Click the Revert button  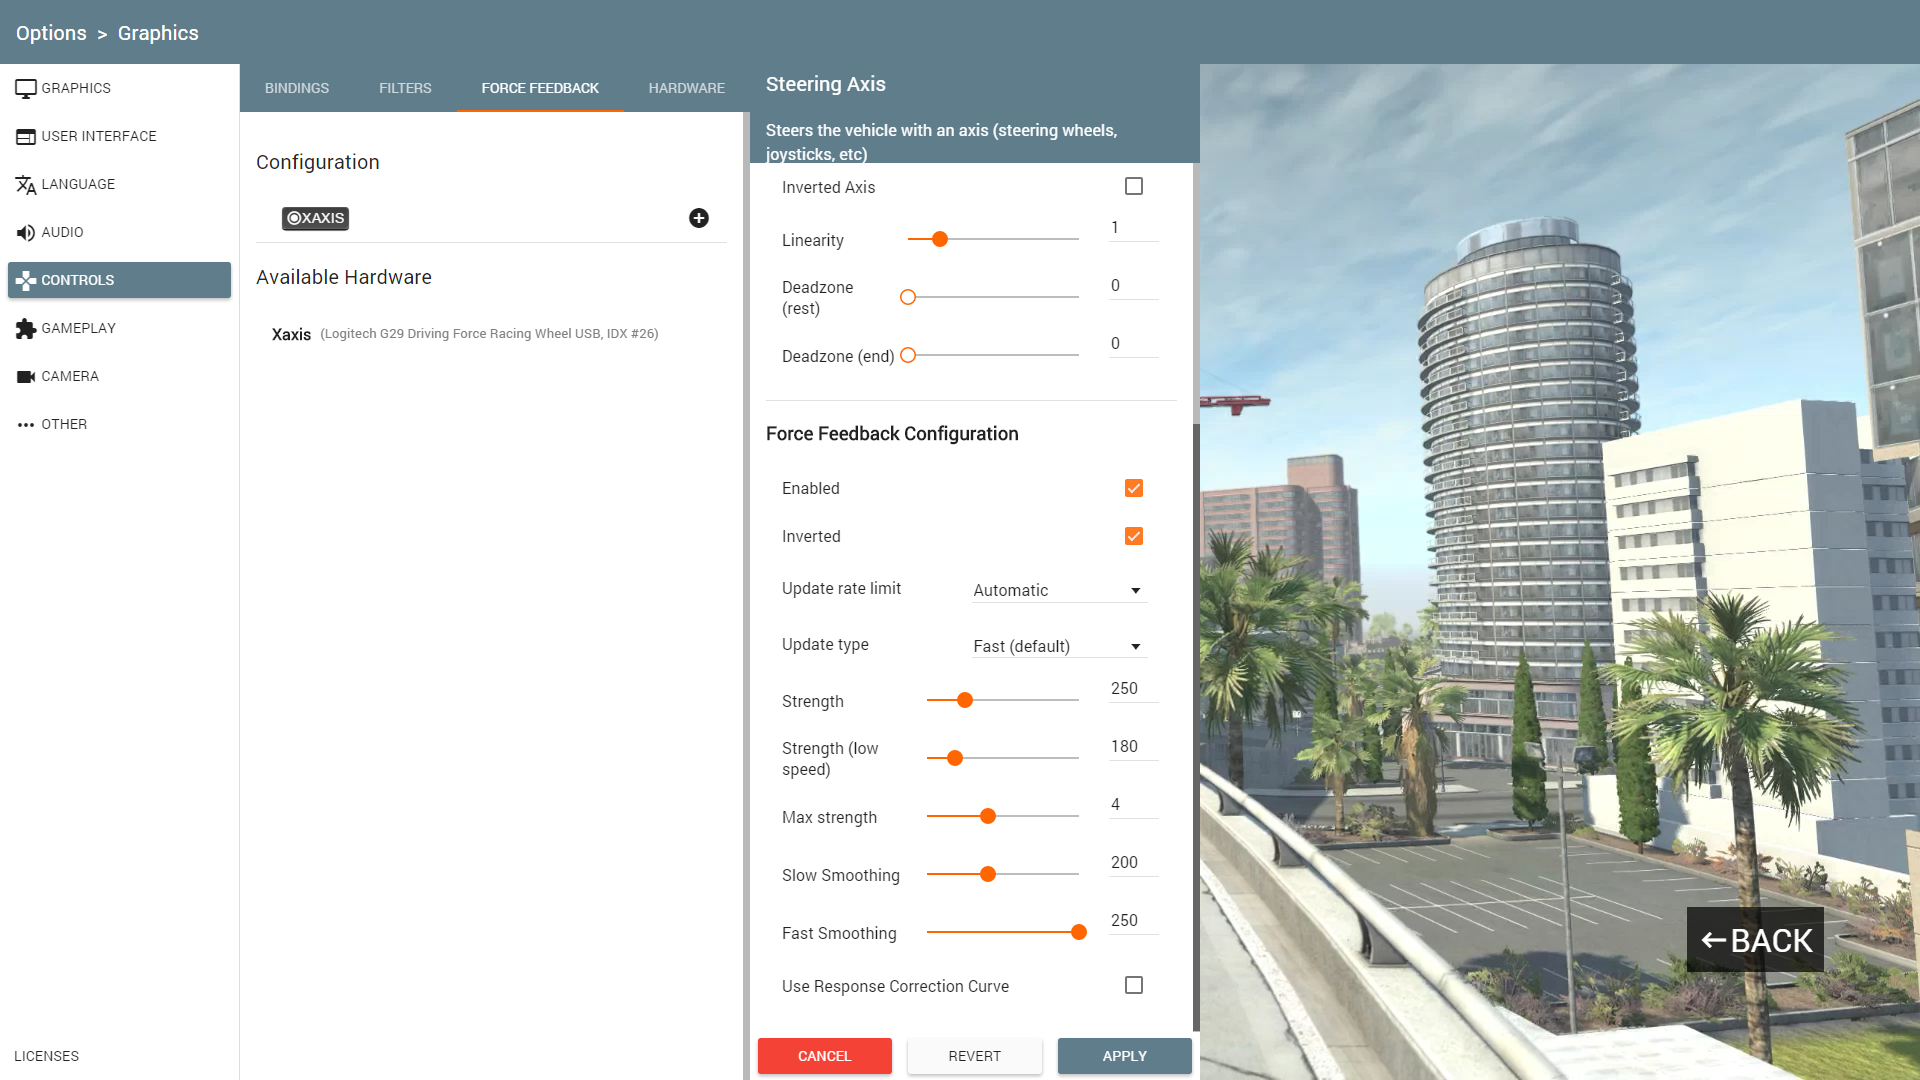(974, 1056)
